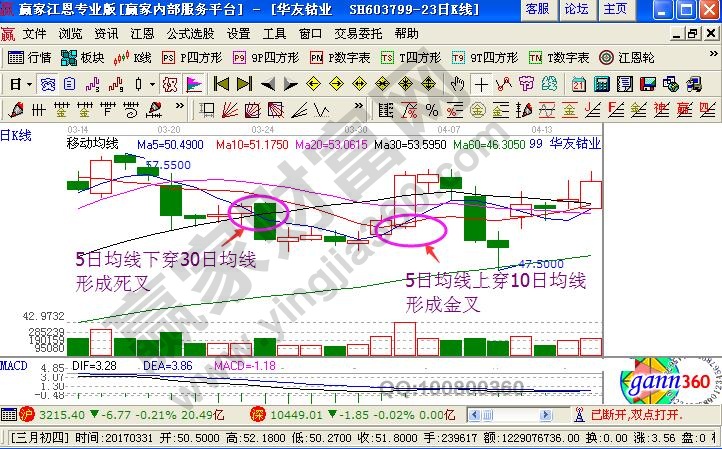Click the 客服 button

point(537,9)
